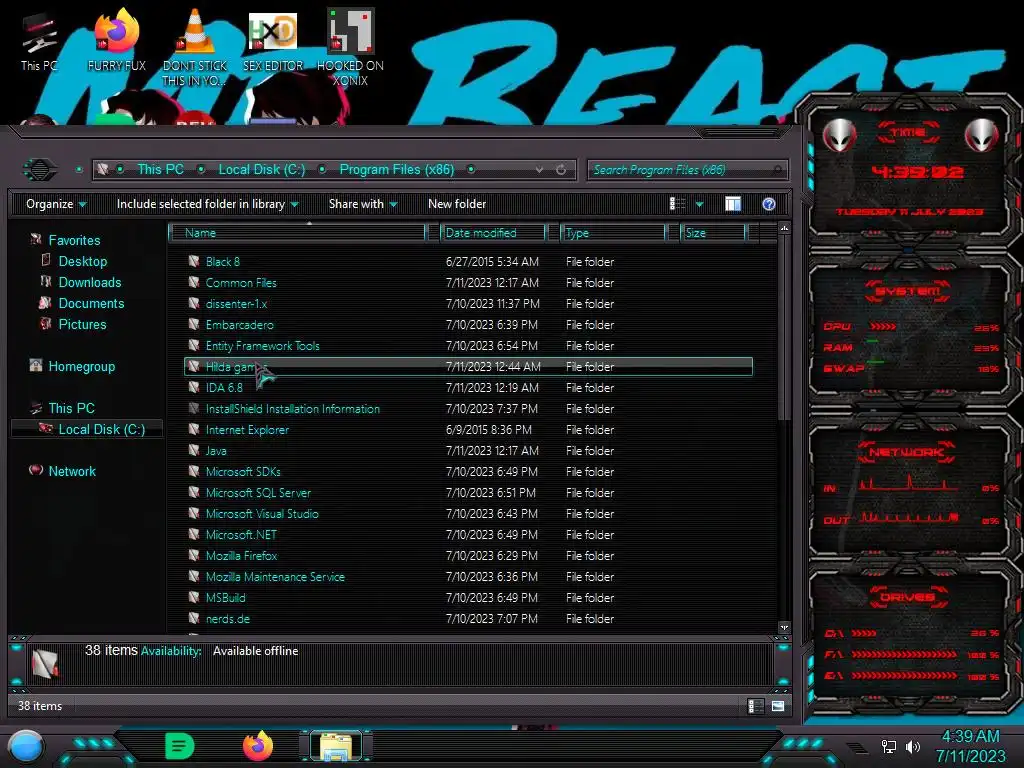This screenshot has width=1024, height=768.
Task: Select the Embarcadero folder
Action: coord(240,325)
